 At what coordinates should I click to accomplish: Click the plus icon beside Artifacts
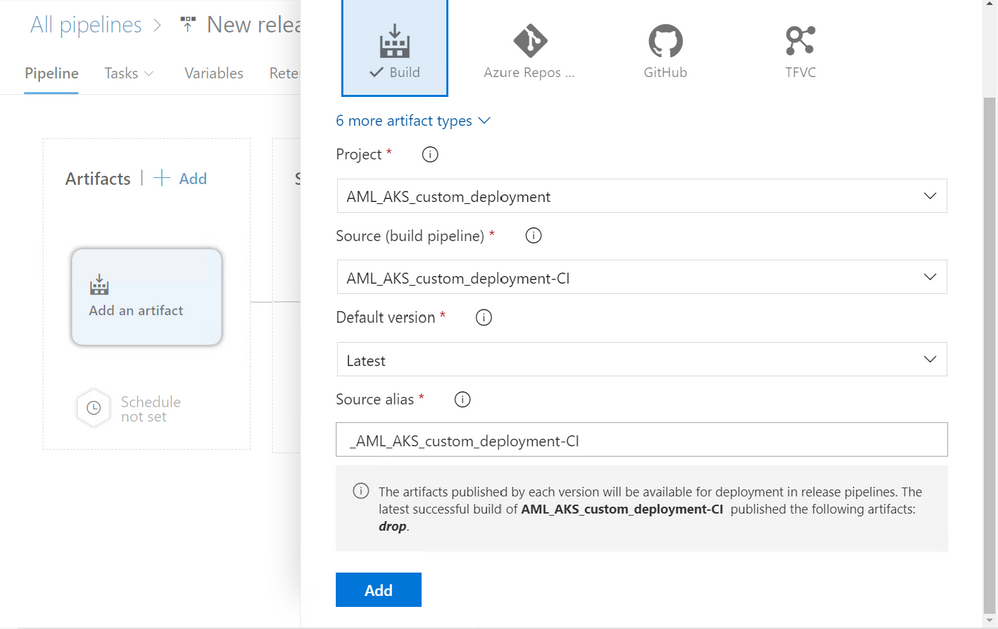[162, 178]
